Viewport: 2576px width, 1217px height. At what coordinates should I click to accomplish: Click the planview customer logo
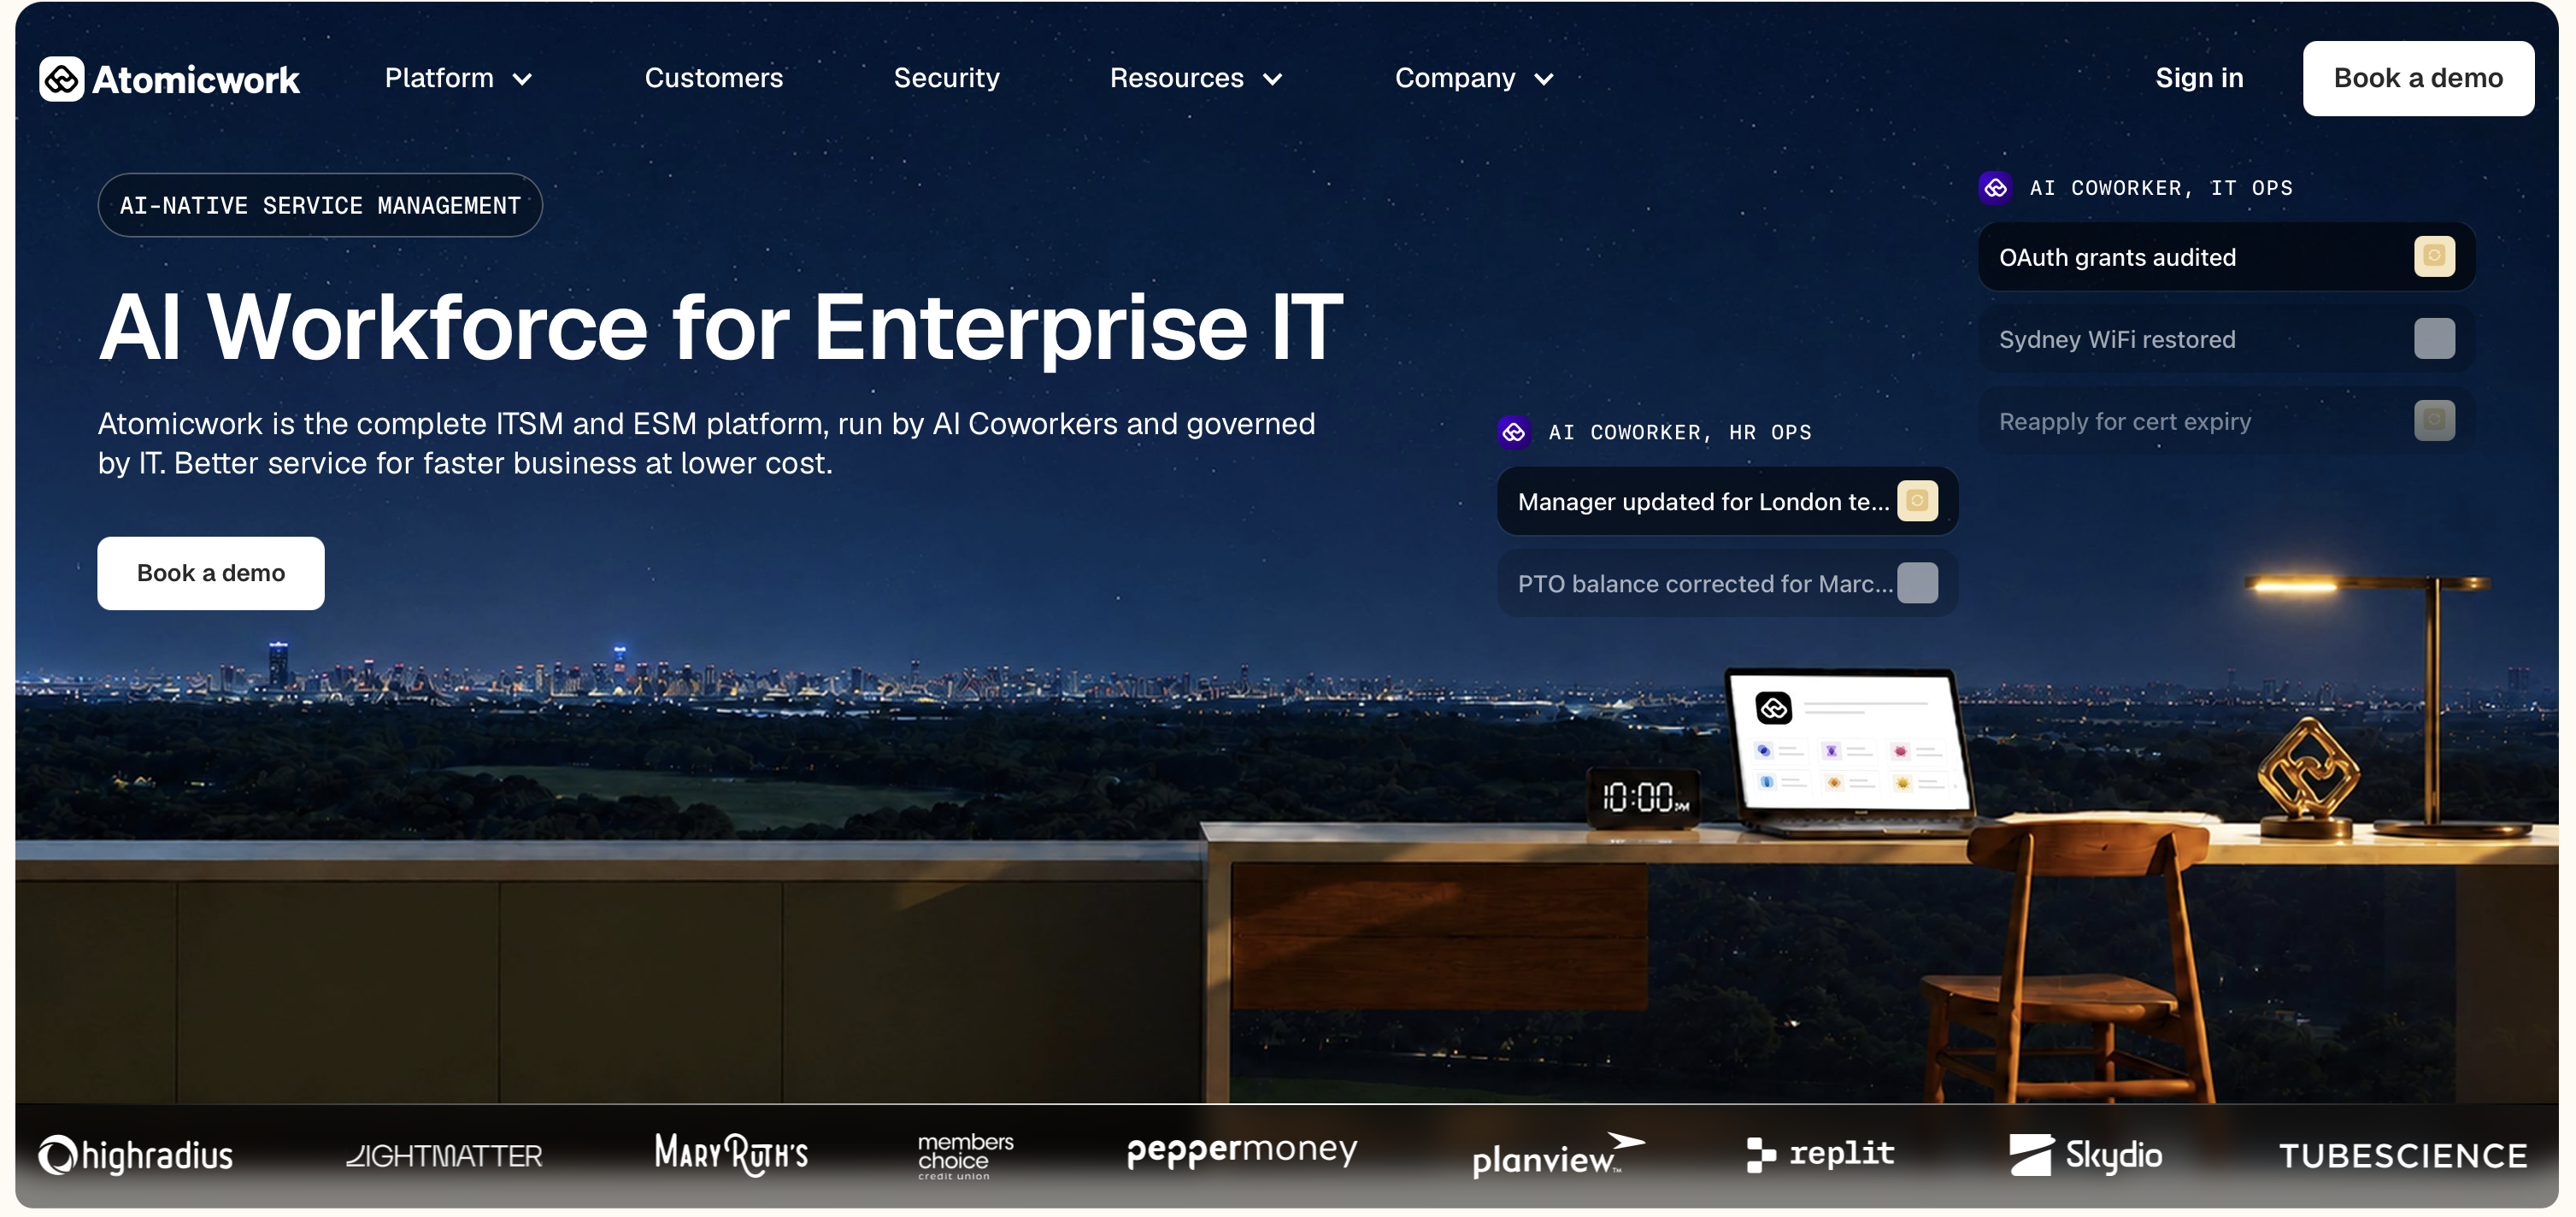click(1557, 1155)
